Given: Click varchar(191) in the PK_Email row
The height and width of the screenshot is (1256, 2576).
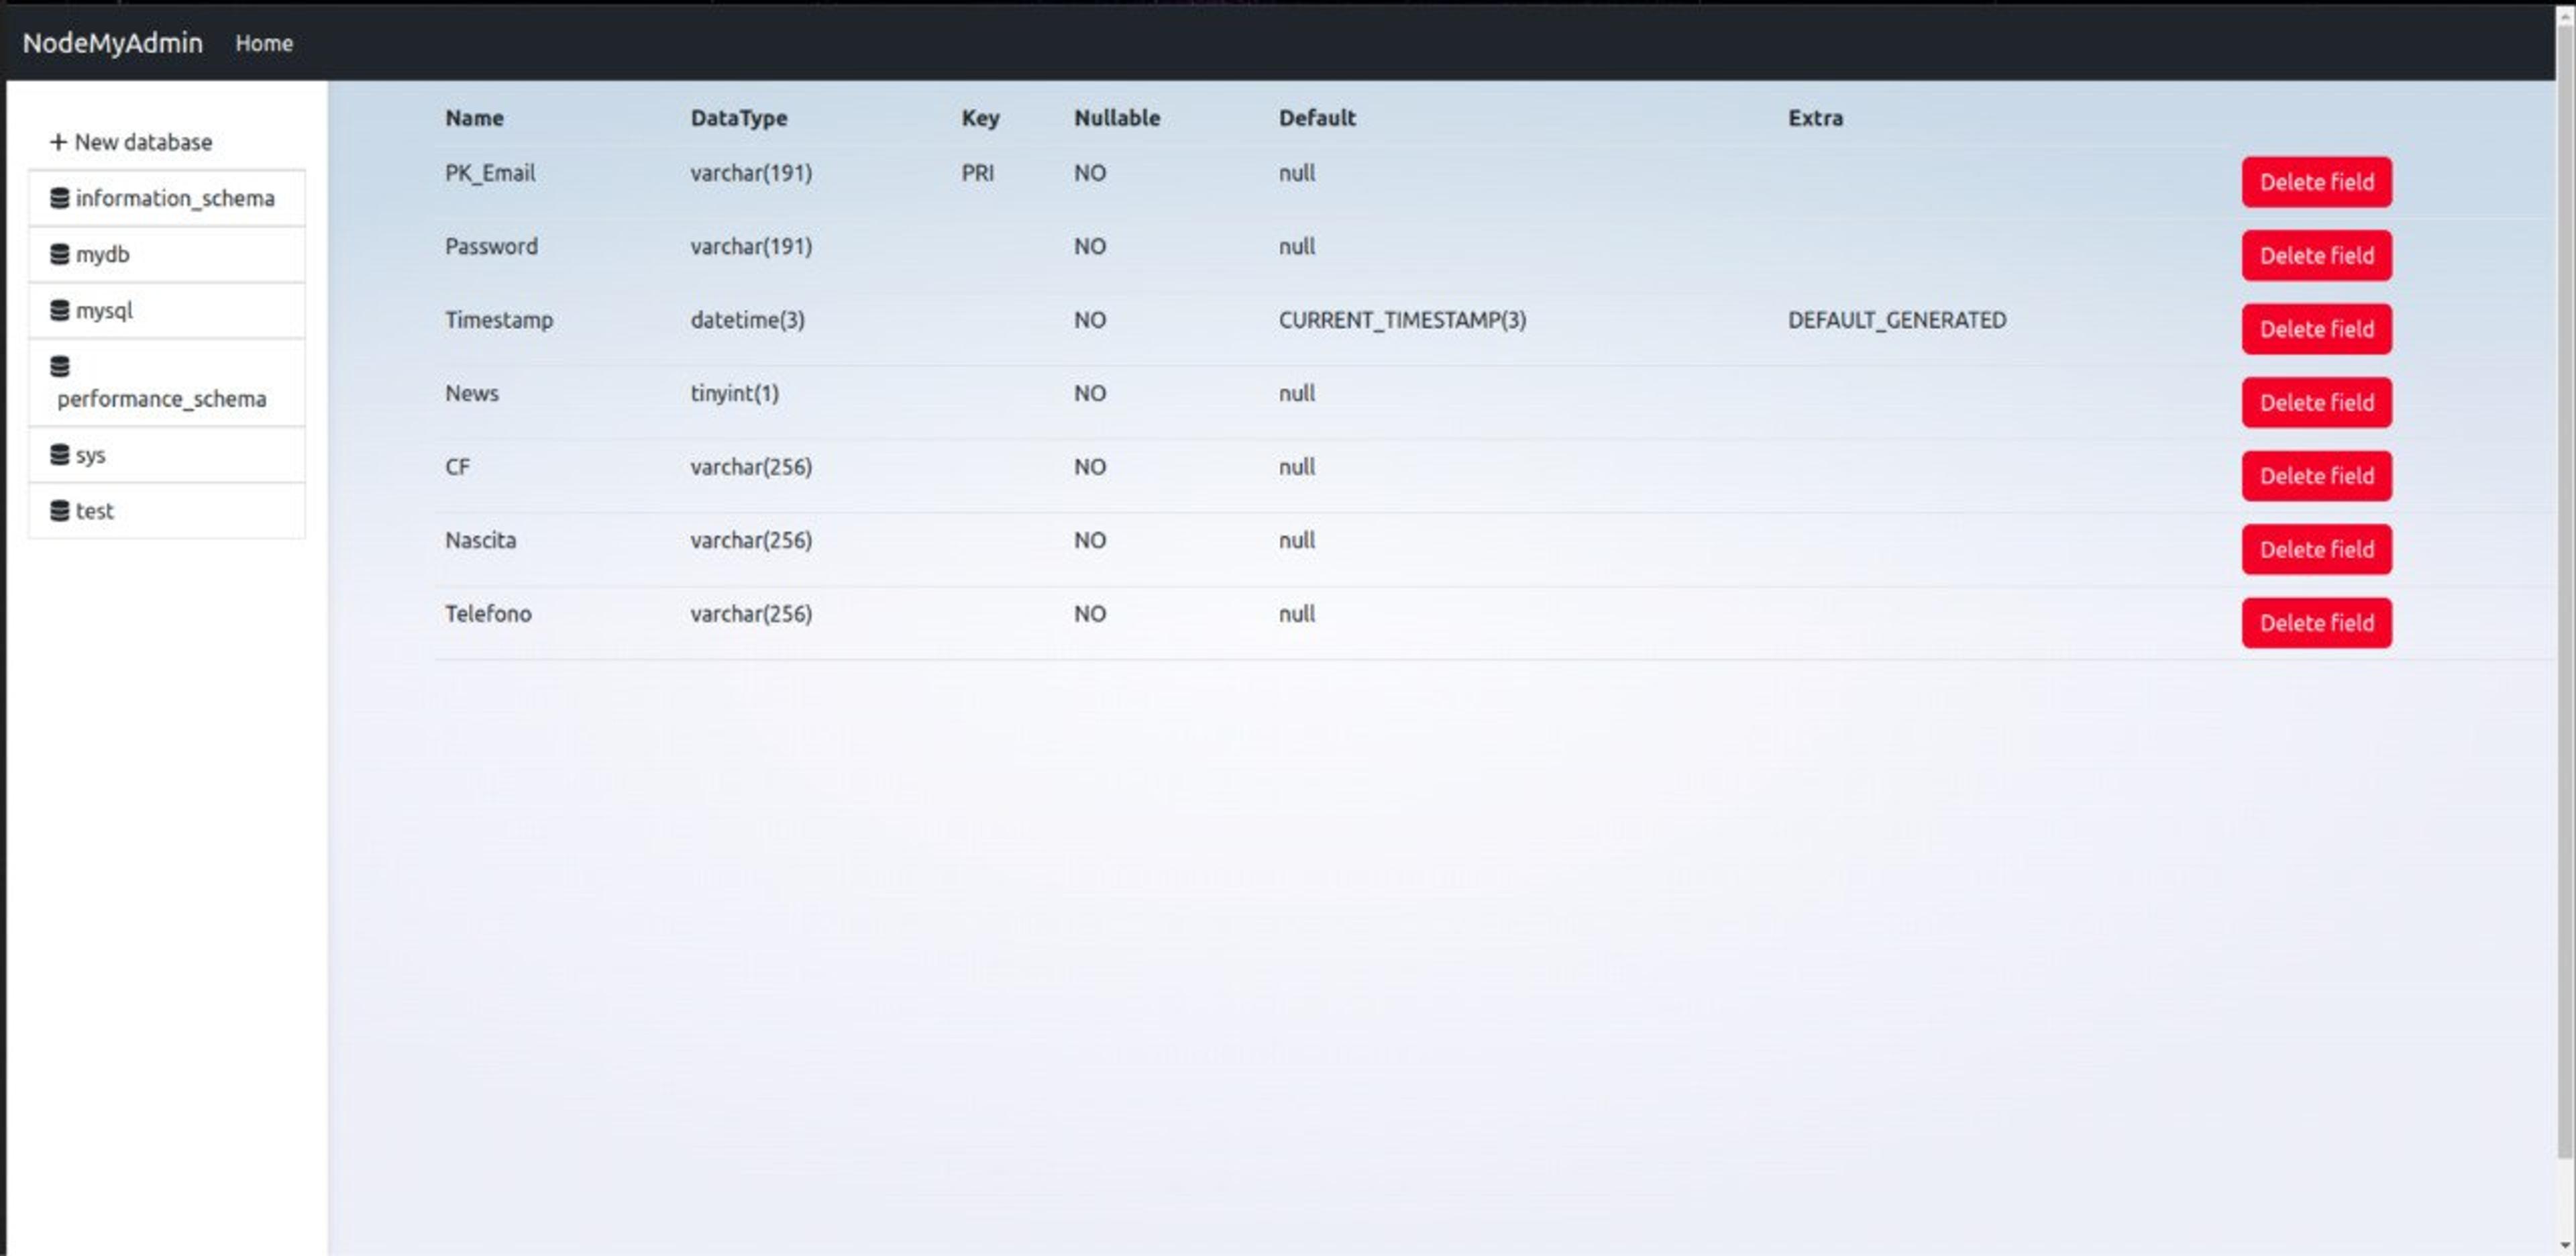Looking at the screenshot, I should [x=751, y=173].
